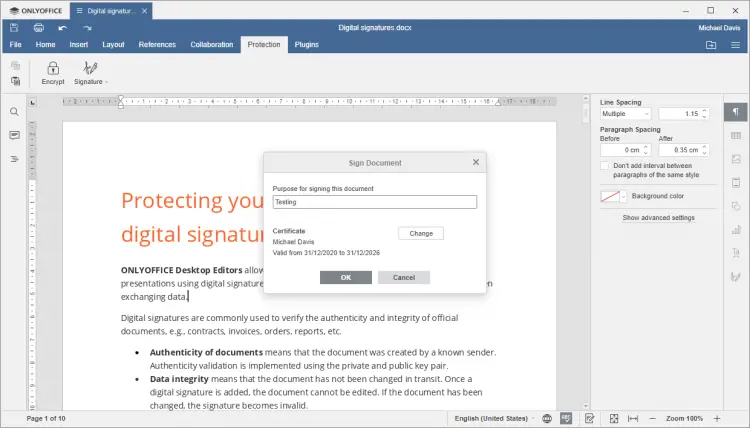Switch to the References tab
750x428 pixels.
[x=157, y=44]
